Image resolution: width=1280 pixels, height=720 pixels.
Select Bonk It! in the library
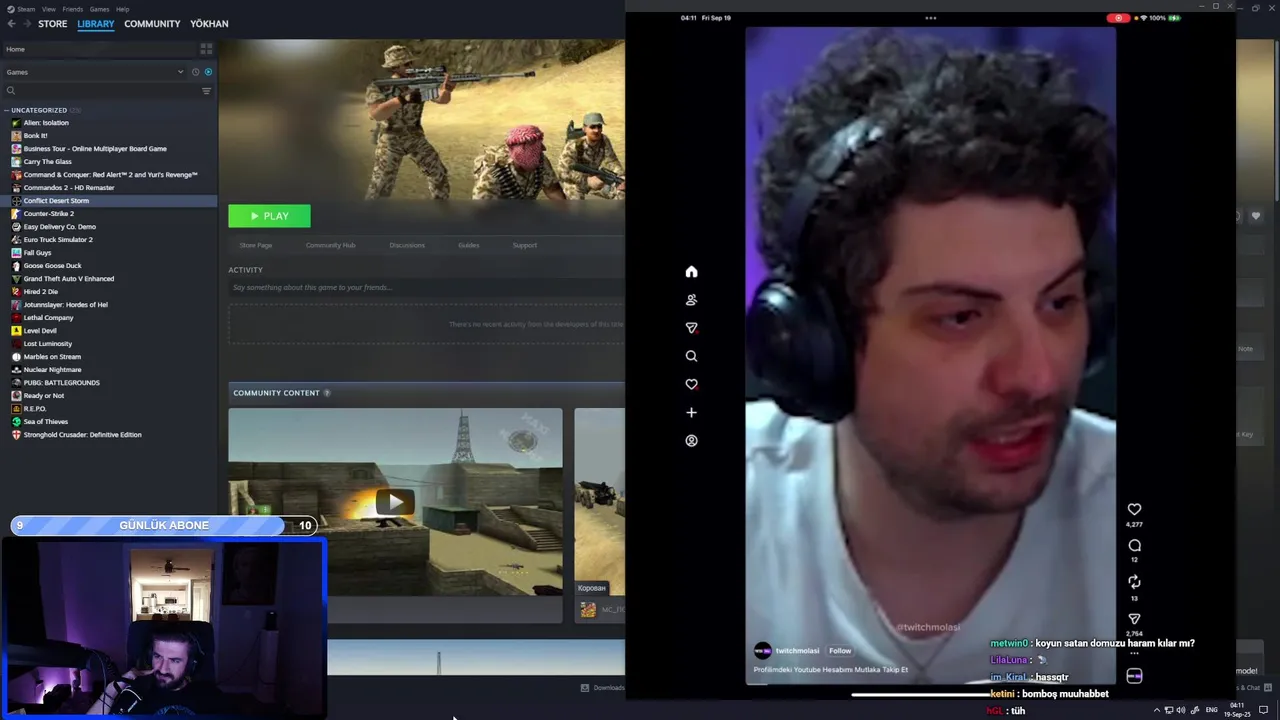(36, 136)
